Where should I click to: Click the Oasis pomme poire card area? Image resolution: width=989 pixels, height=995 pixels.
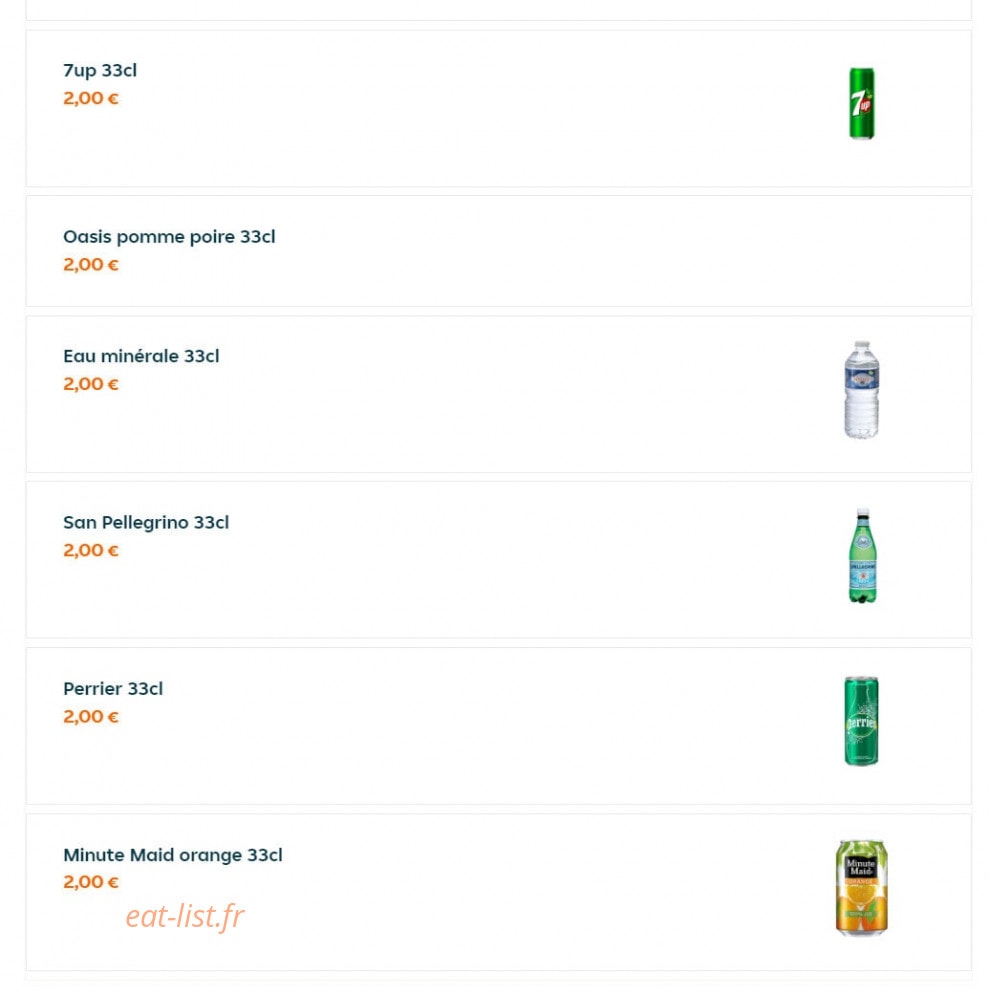pos(499,251)
